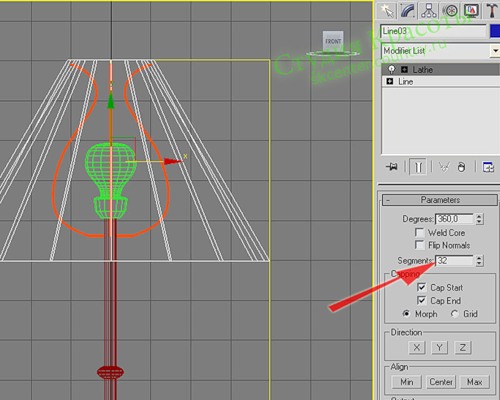Open the Hierarchy command panel tab
Image resolution: width=500 pixels, height=400 pixels.
tap(429, 11)
